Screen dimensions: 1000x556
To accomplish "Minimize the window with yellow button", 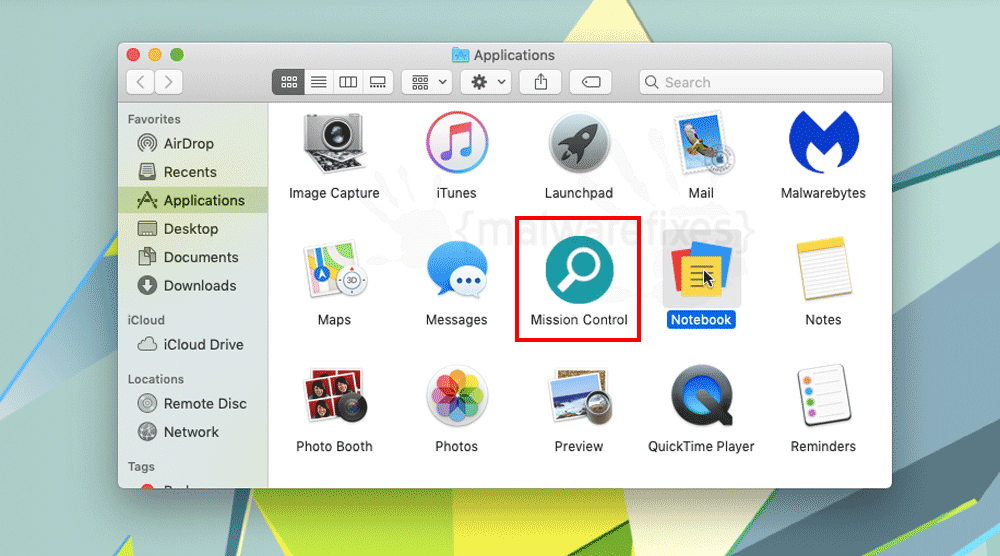I will [155, 55].
